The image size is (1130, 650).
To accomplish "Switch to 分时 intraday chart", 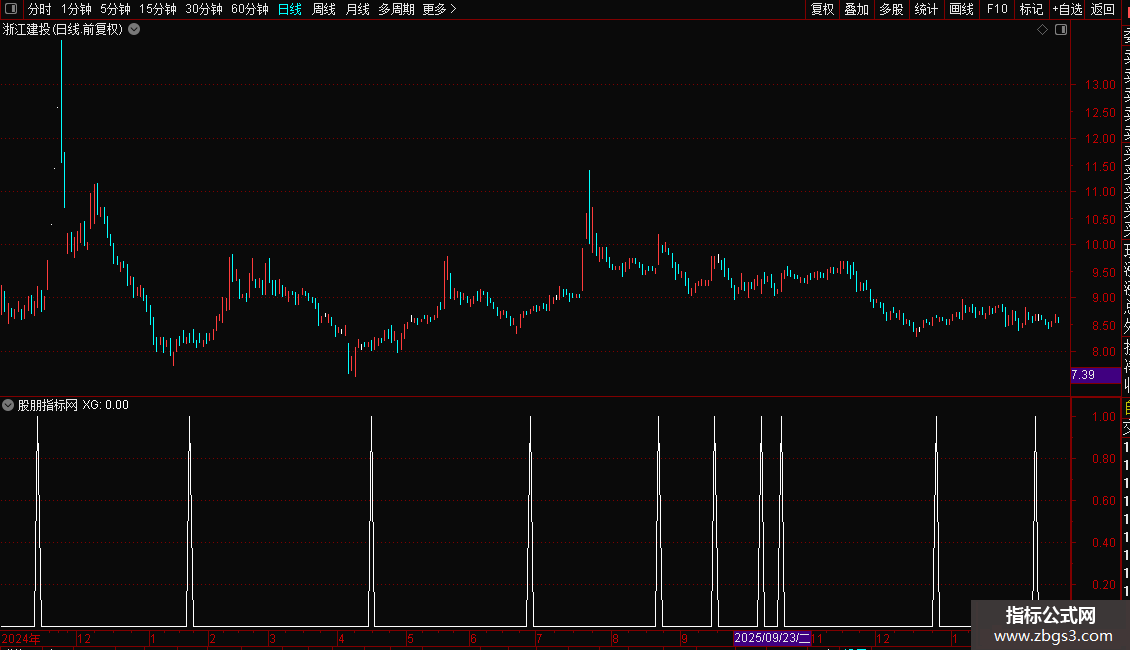I will 40,9.
